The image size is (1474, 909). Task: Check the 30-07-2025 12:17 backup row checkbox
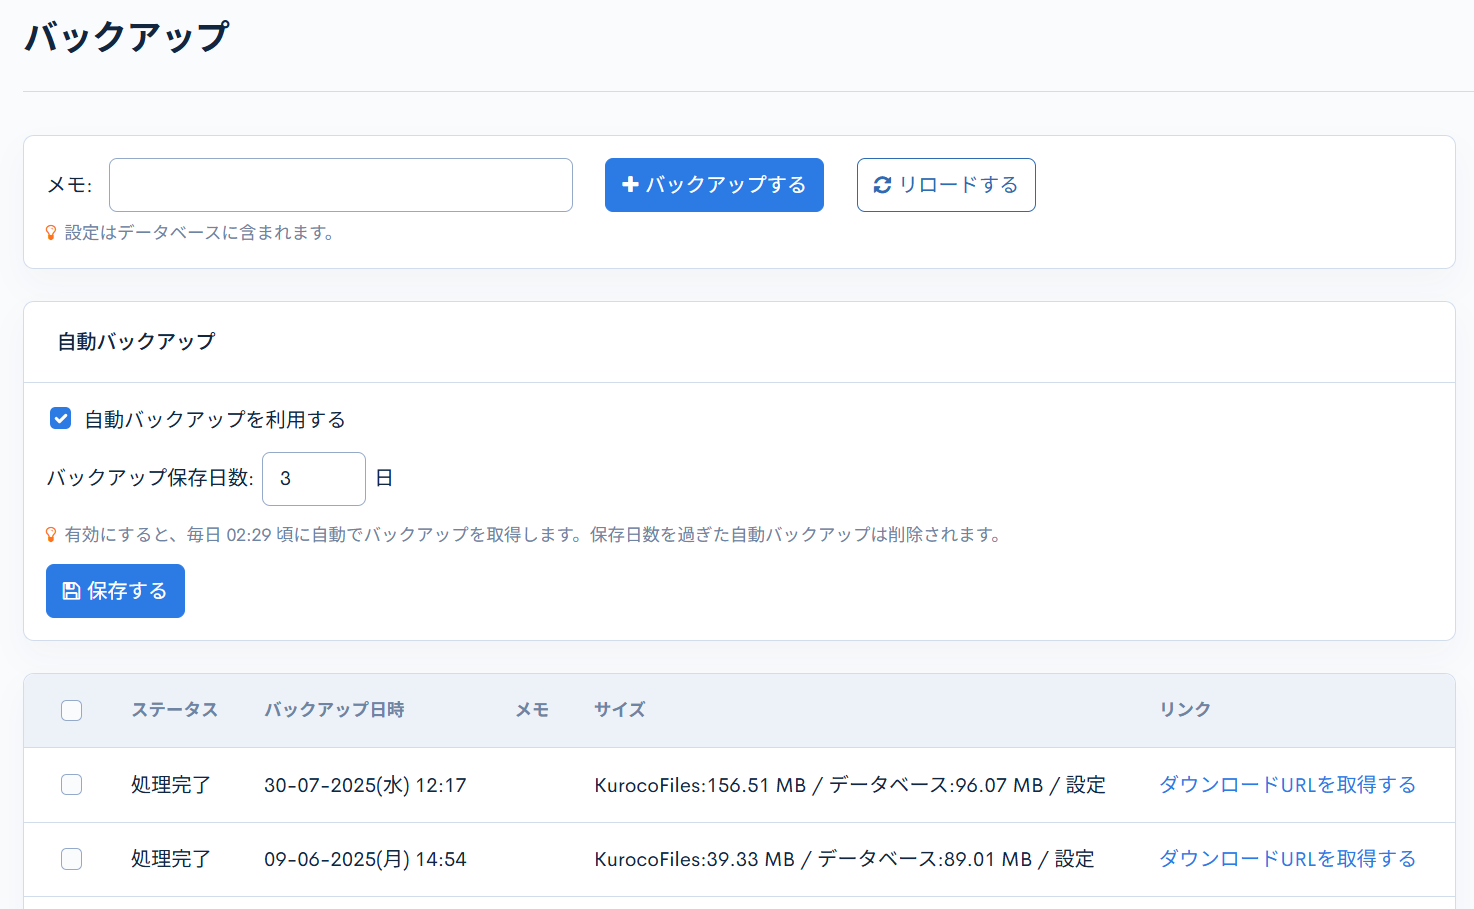72,785
